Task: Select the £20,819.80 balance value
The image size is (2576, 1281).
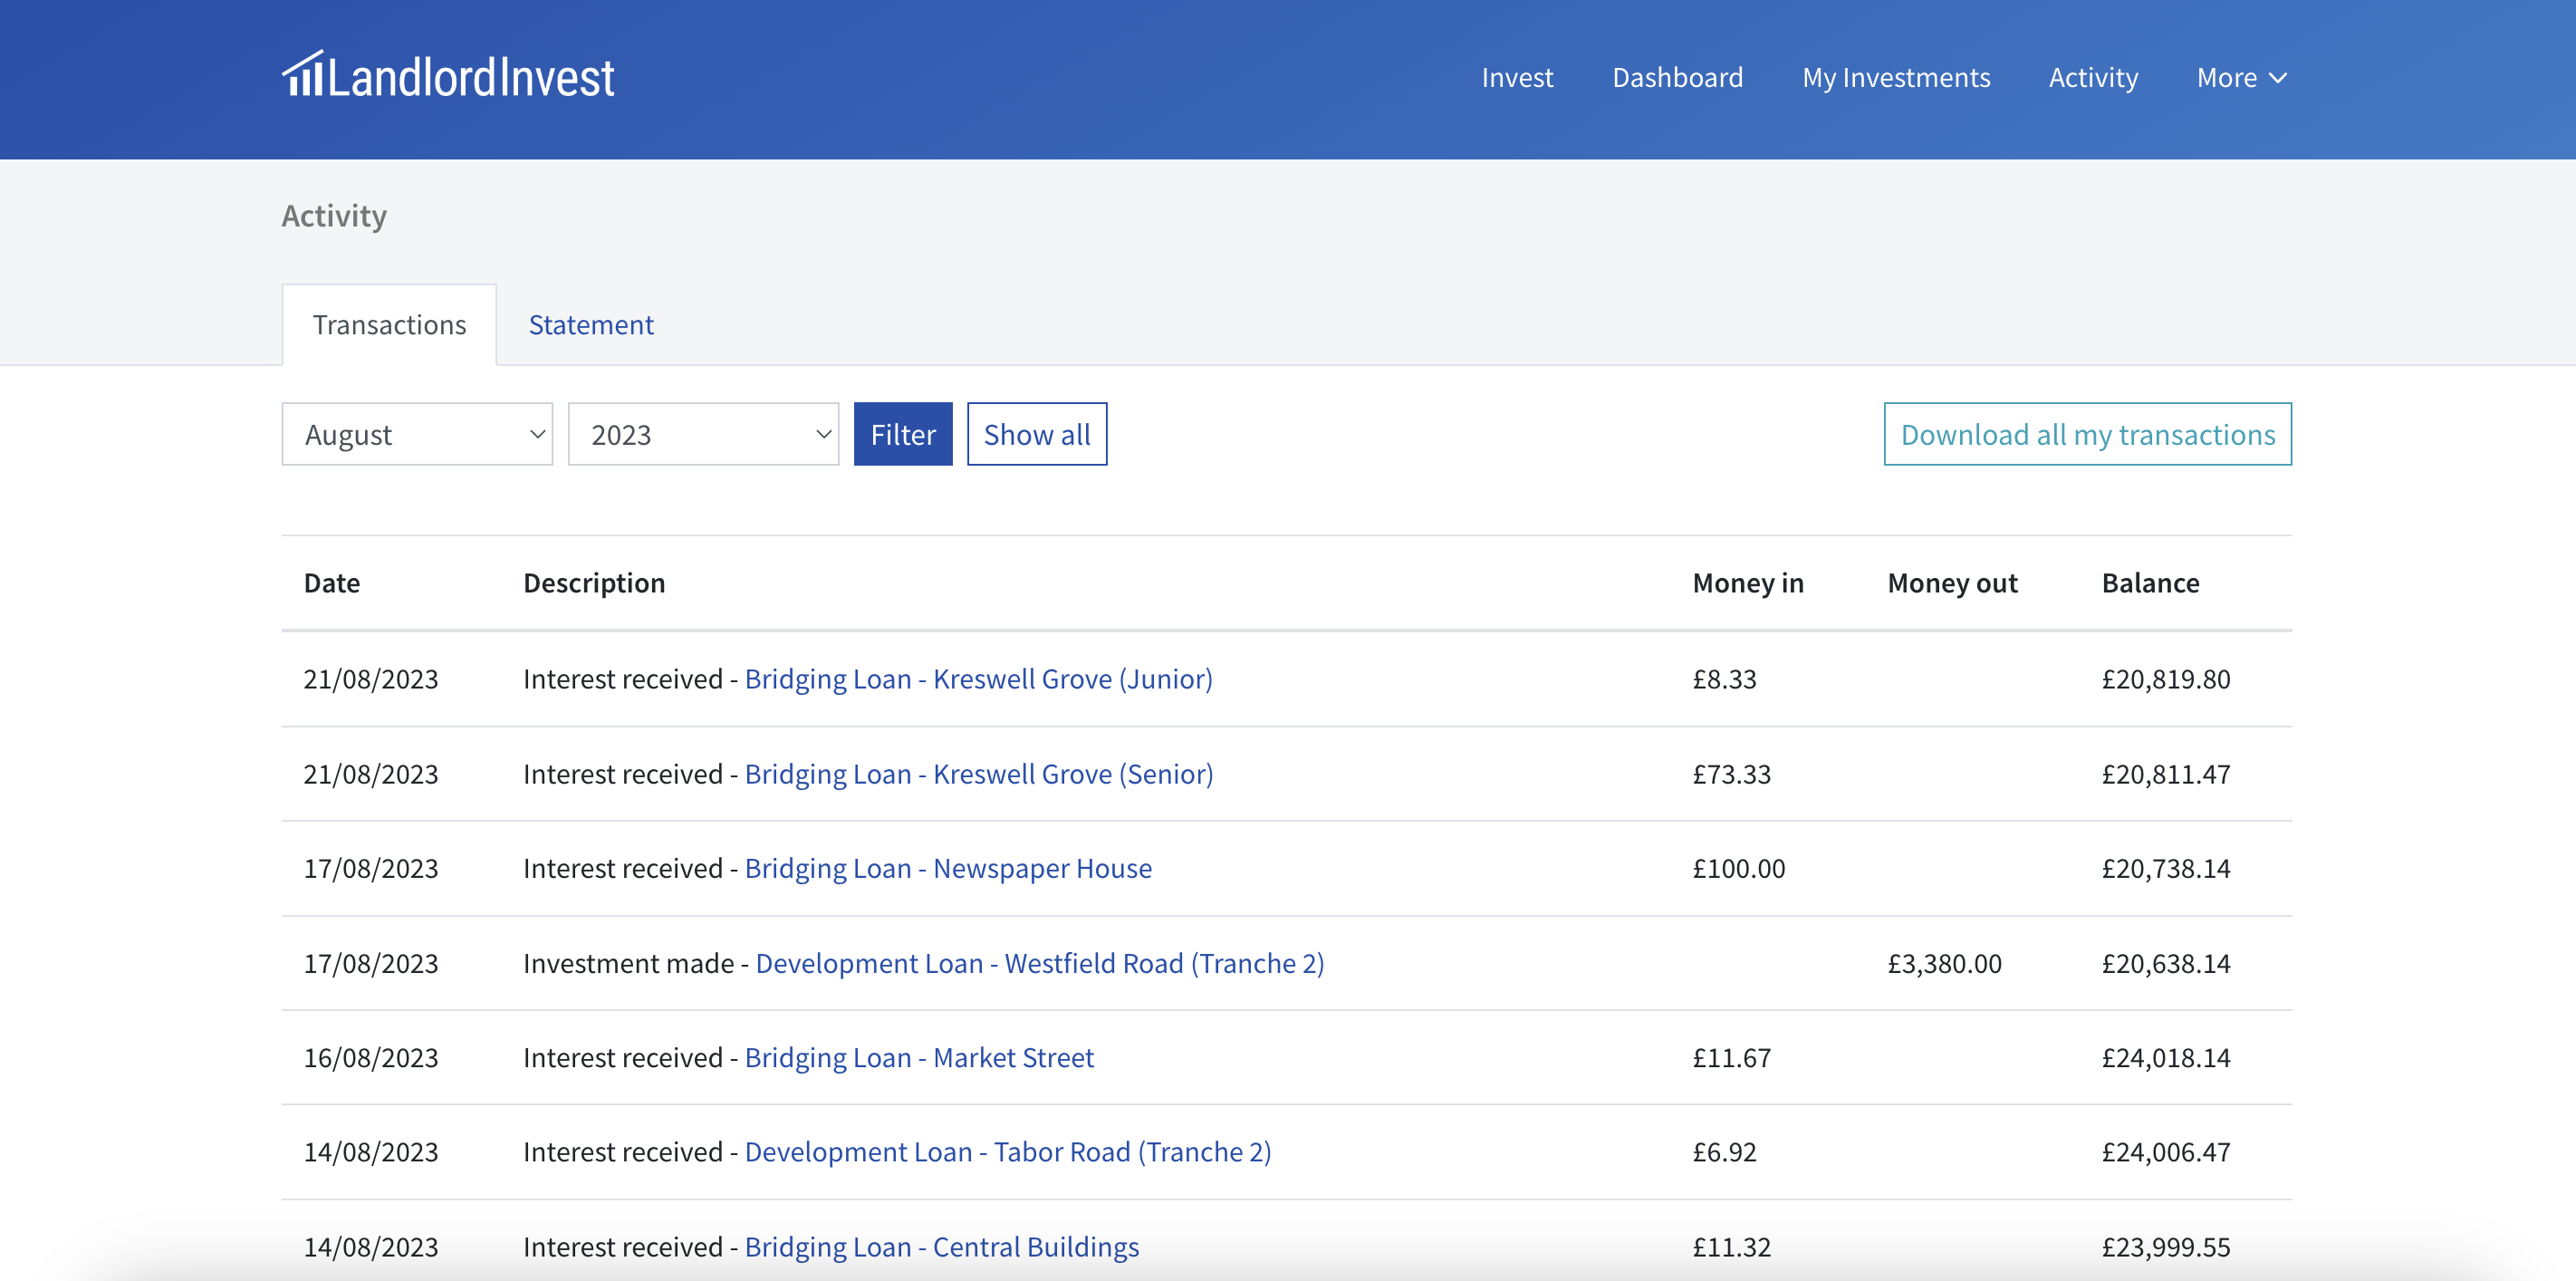Action: pyautogui.click(x=2166, y=679)
